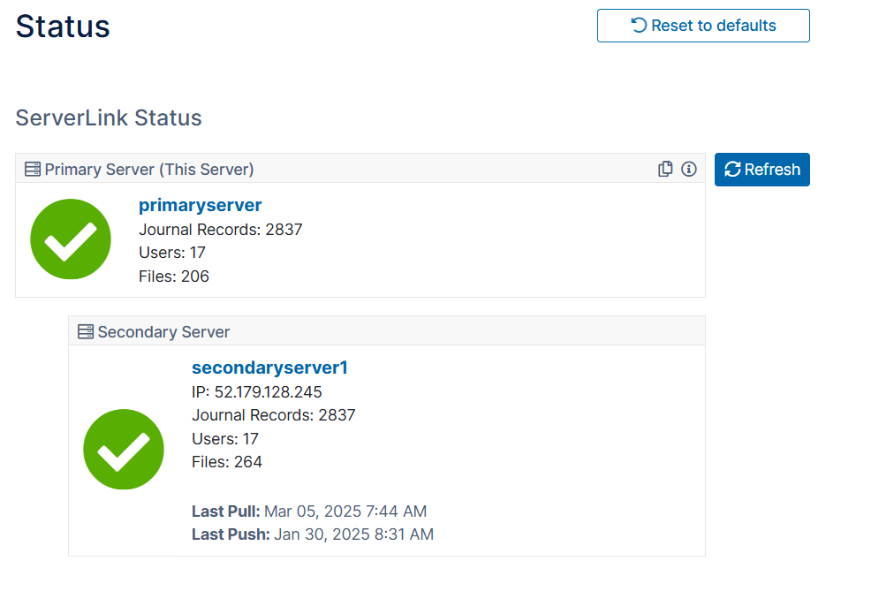Click the info icon in Primary Server header
The width and height of the screenshot is (894, 595).
[x=688, y=169]
